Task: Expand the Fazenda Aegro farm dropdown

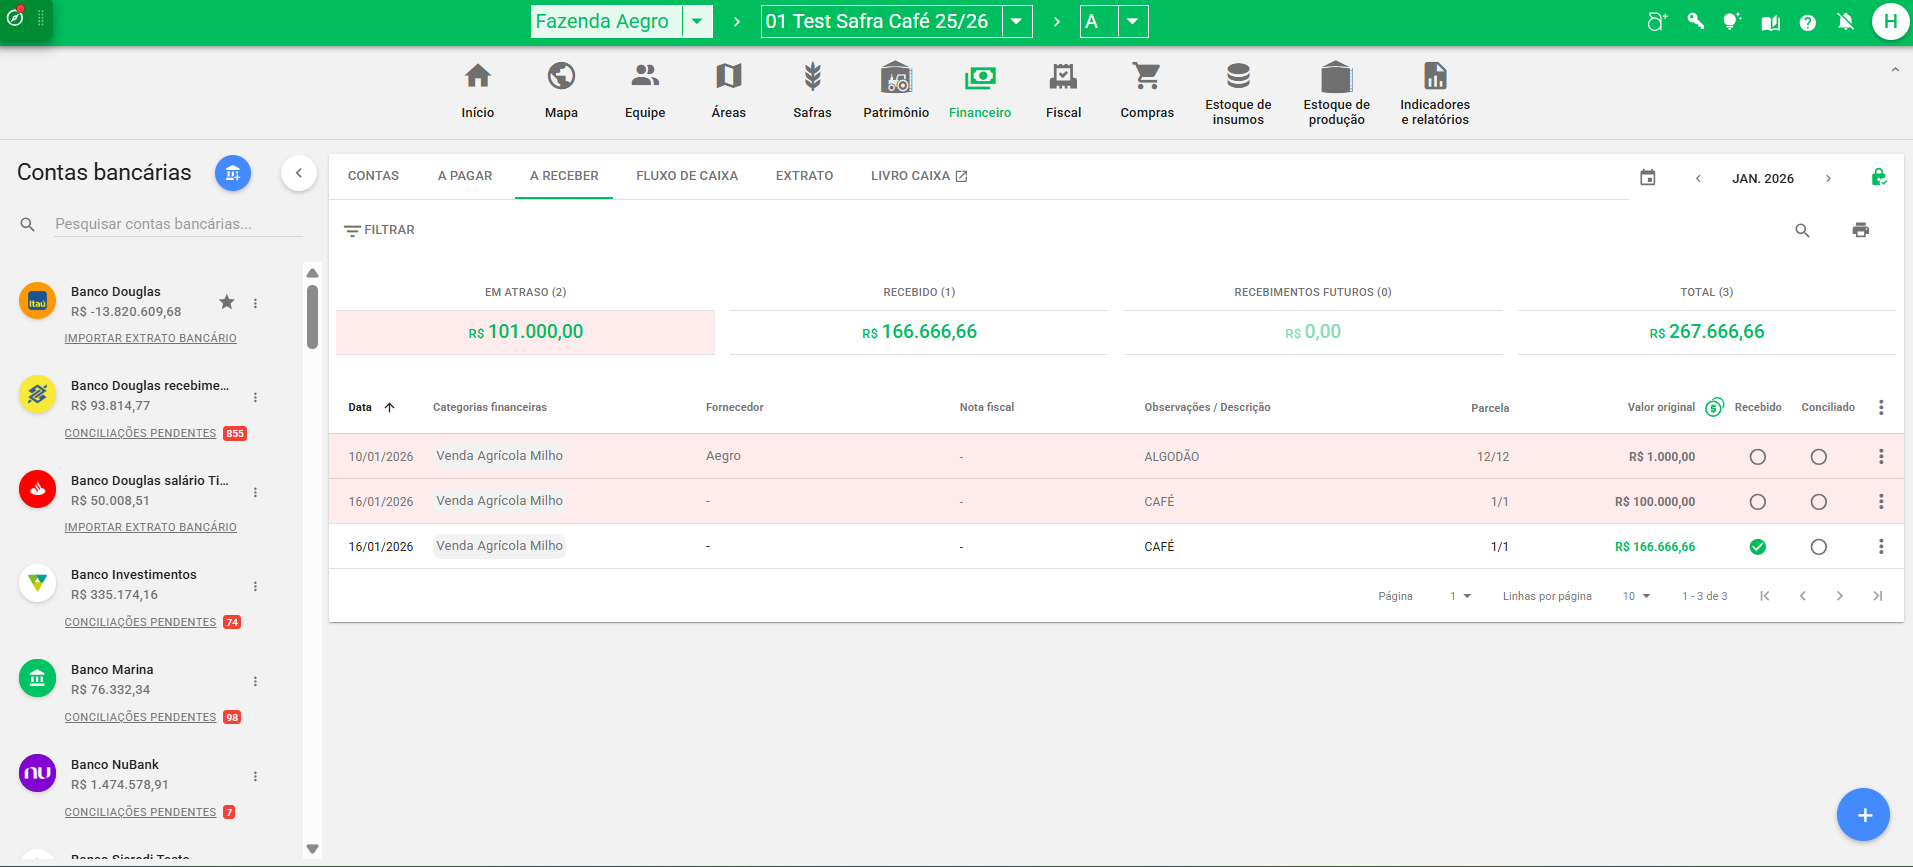Action: (x=697, y=21)
